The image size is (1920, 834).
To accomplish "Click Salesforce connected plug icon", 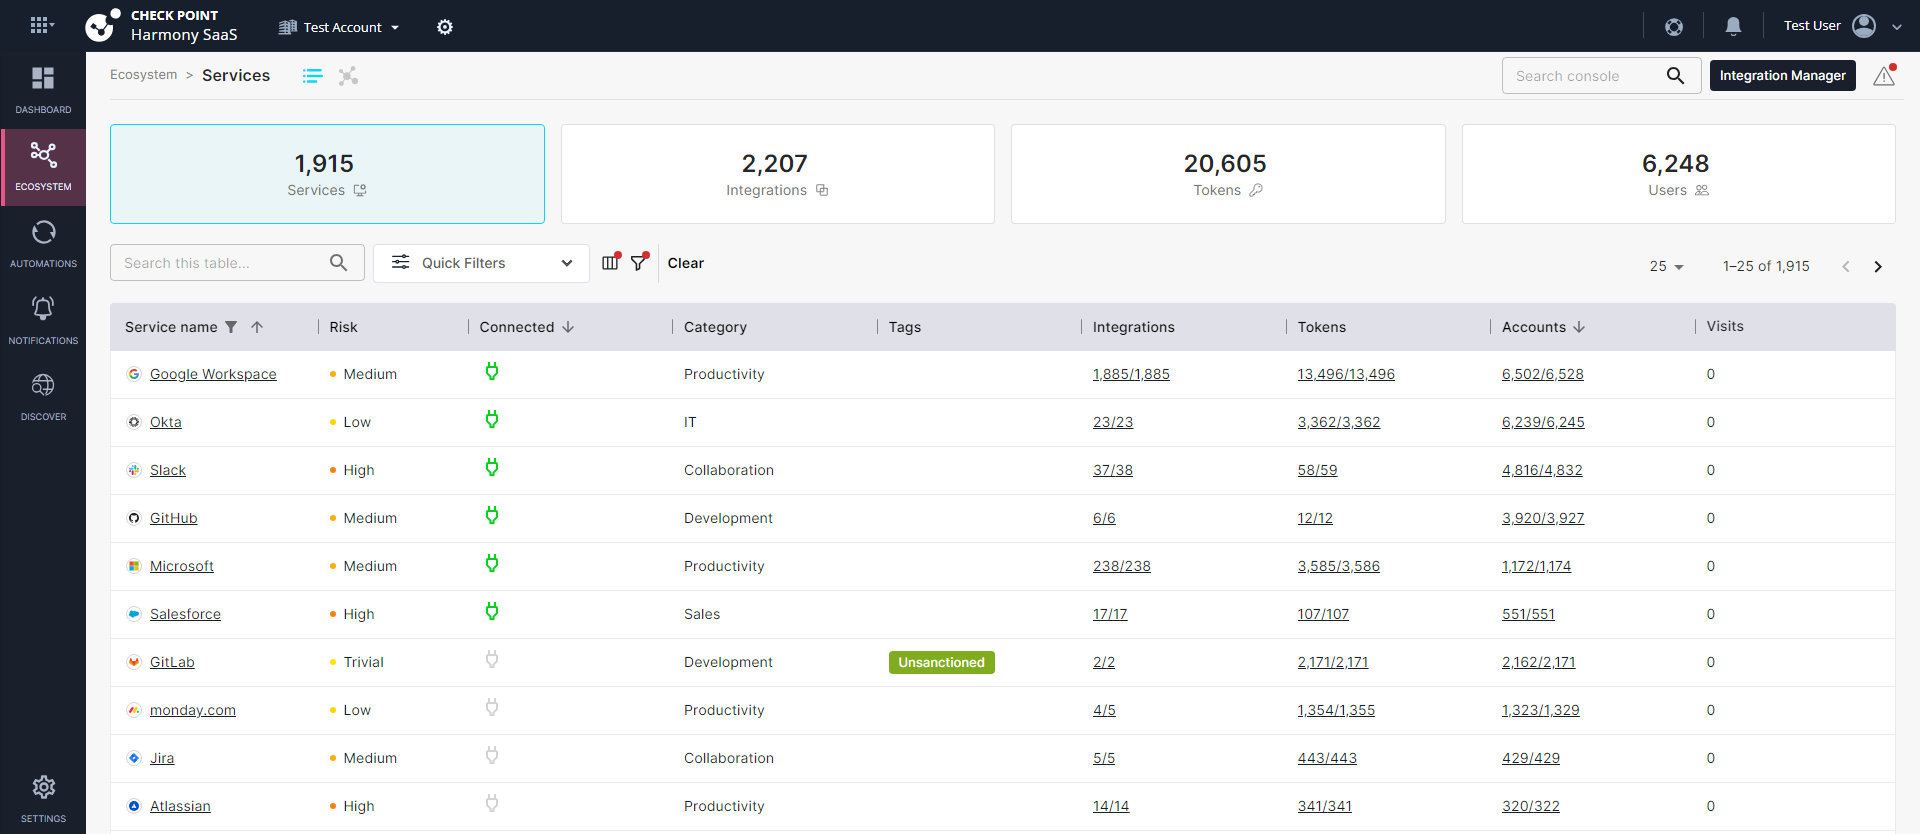I will coord(492,612).
